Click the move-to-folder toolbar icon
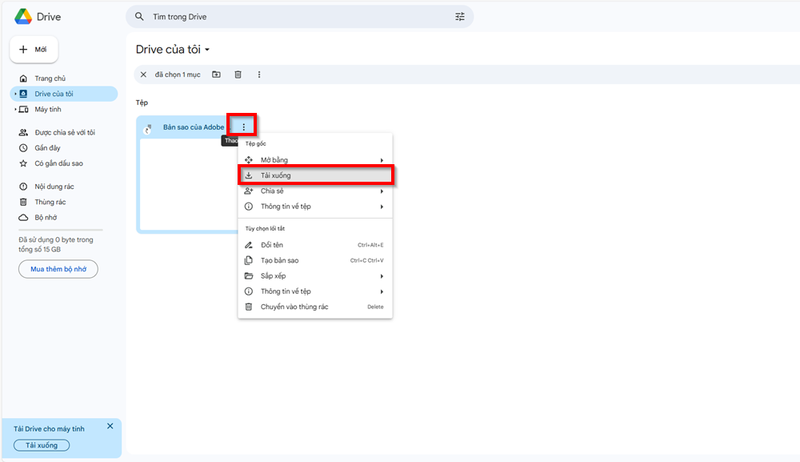The height and width of the screenshot is (462, 800). point(216,74)
